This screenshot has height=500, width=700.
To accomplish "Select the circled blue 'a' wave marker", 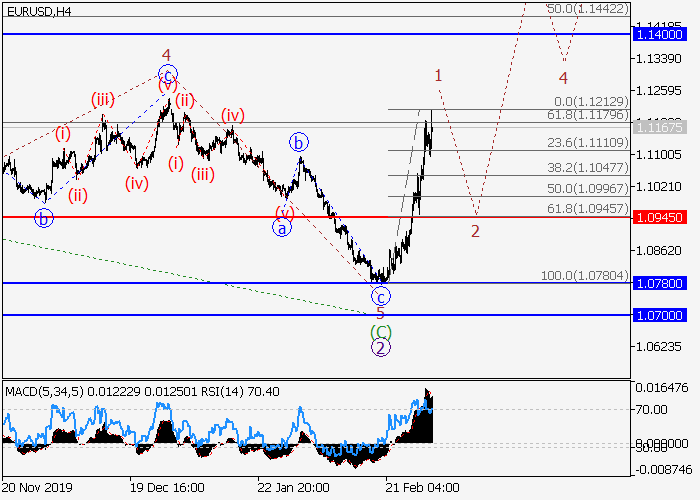I will 283,227.
